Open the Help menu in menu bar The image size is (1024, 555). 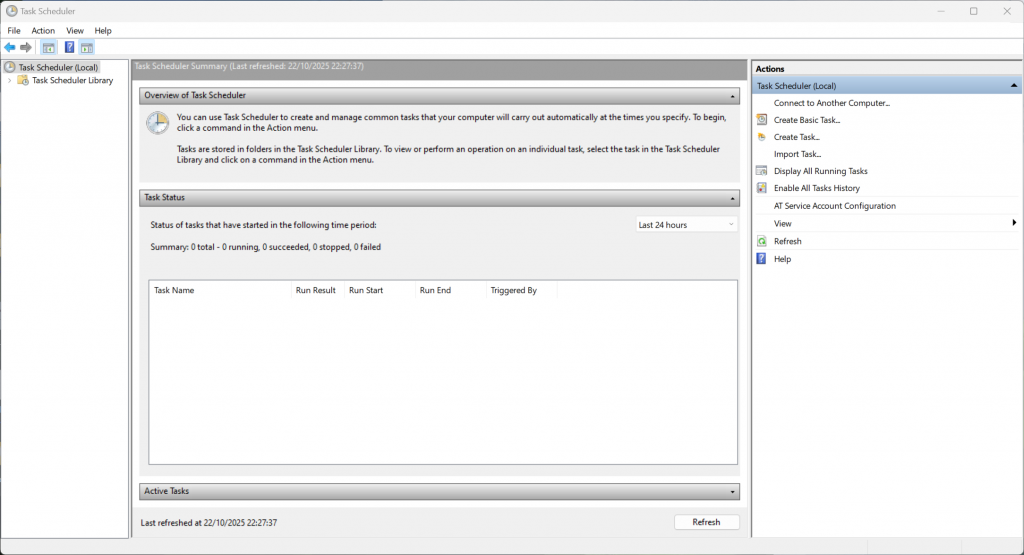(103, 31)
